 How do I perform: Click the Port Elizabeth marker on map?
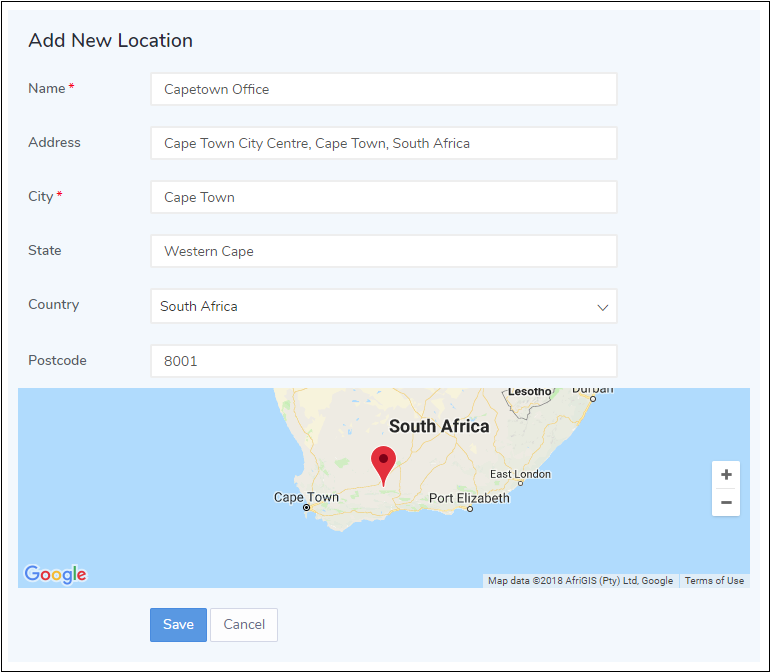click(470, 508)
